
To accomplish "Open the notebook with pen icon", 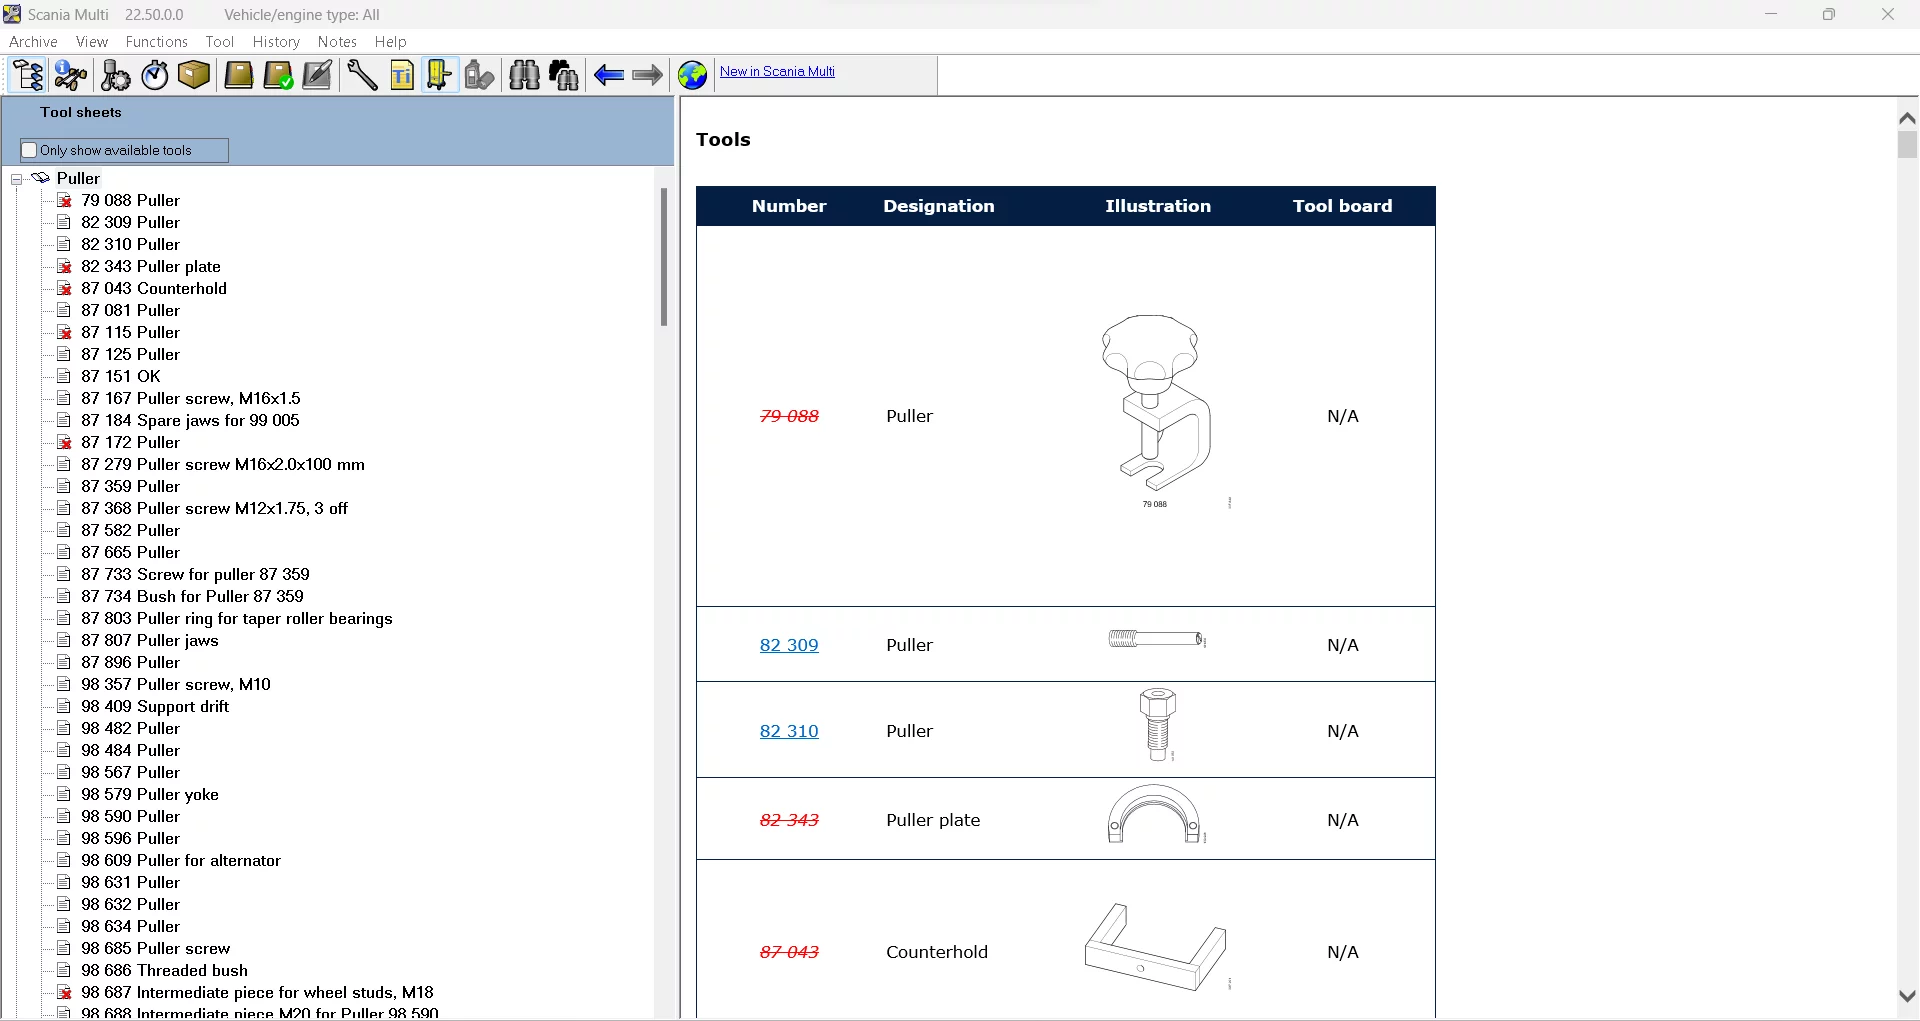I will [x=317, y=75].
